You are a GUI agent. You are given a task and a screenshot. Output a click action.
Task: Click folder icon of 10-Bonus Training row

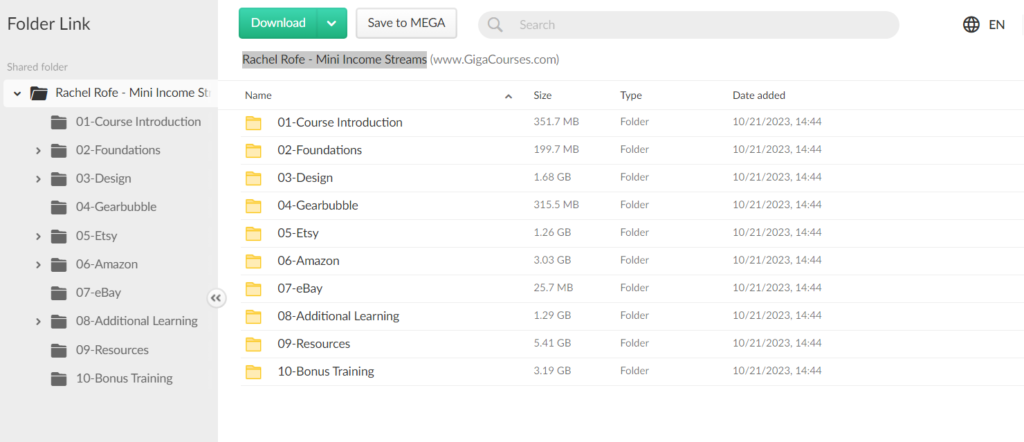[253, 372]
